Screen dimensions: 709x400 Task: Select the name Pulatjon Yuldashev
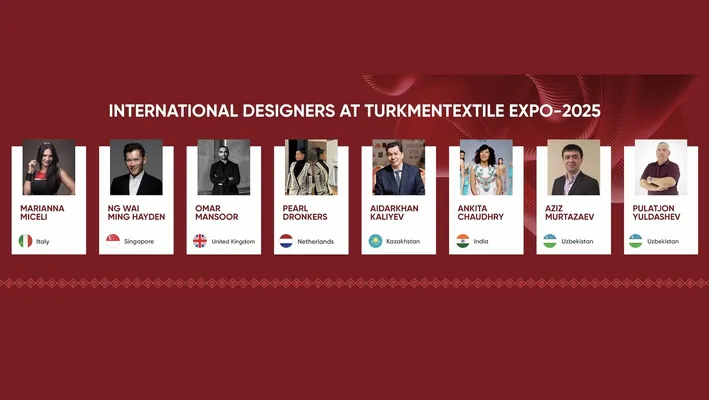656,212
